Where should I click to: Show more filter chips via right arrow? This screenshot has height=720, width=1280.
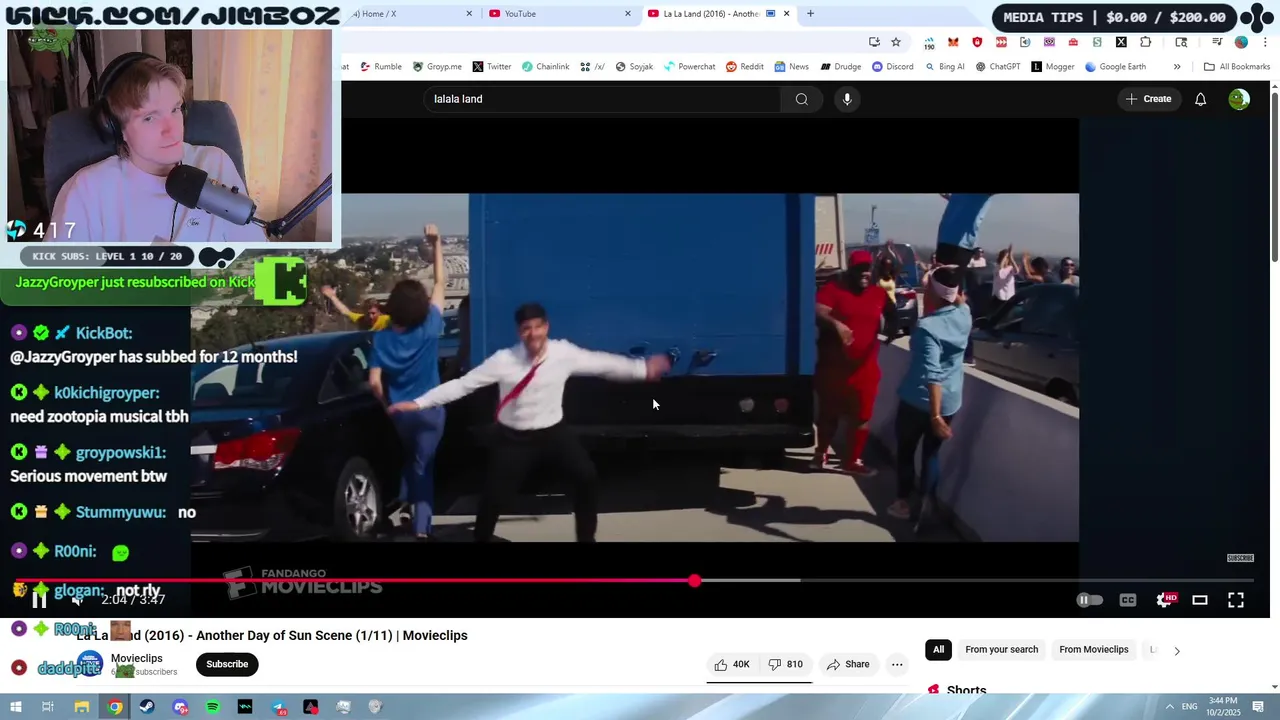[x=1177, y=650]
